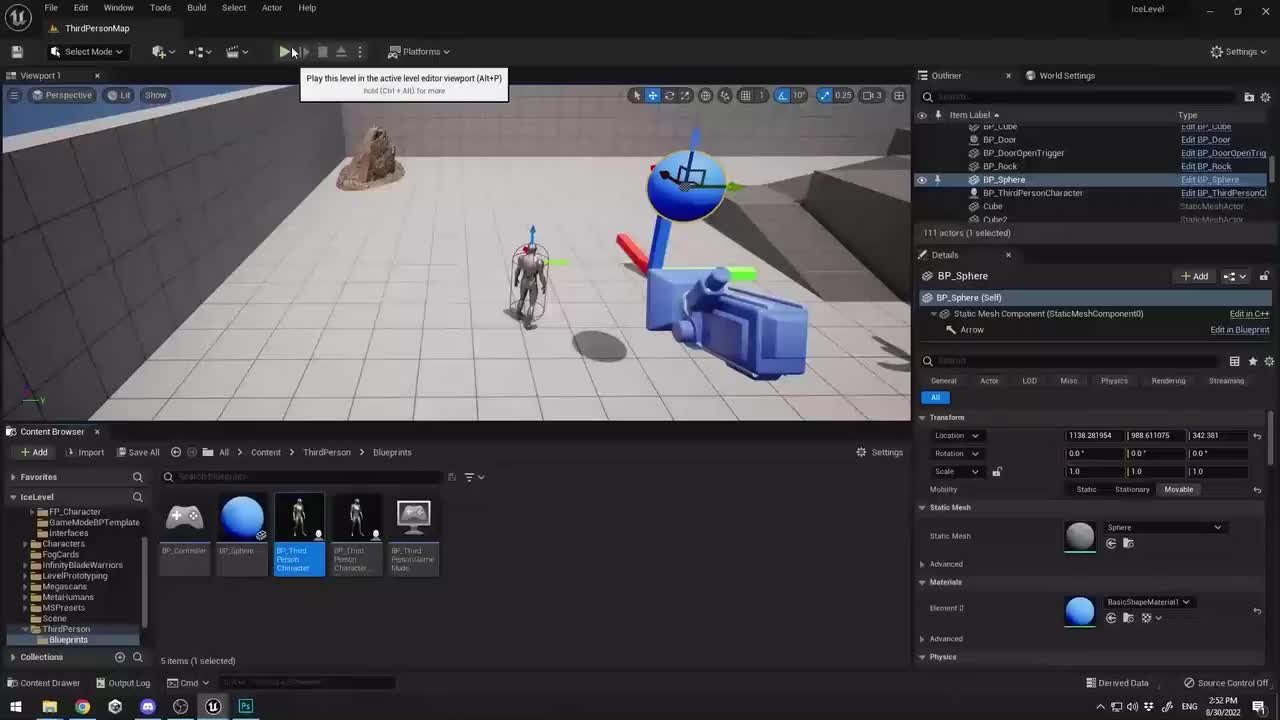1280x720 pixels.
Task: Select the translate (move) gizmo tool
Action: click(x=653, y=95)
